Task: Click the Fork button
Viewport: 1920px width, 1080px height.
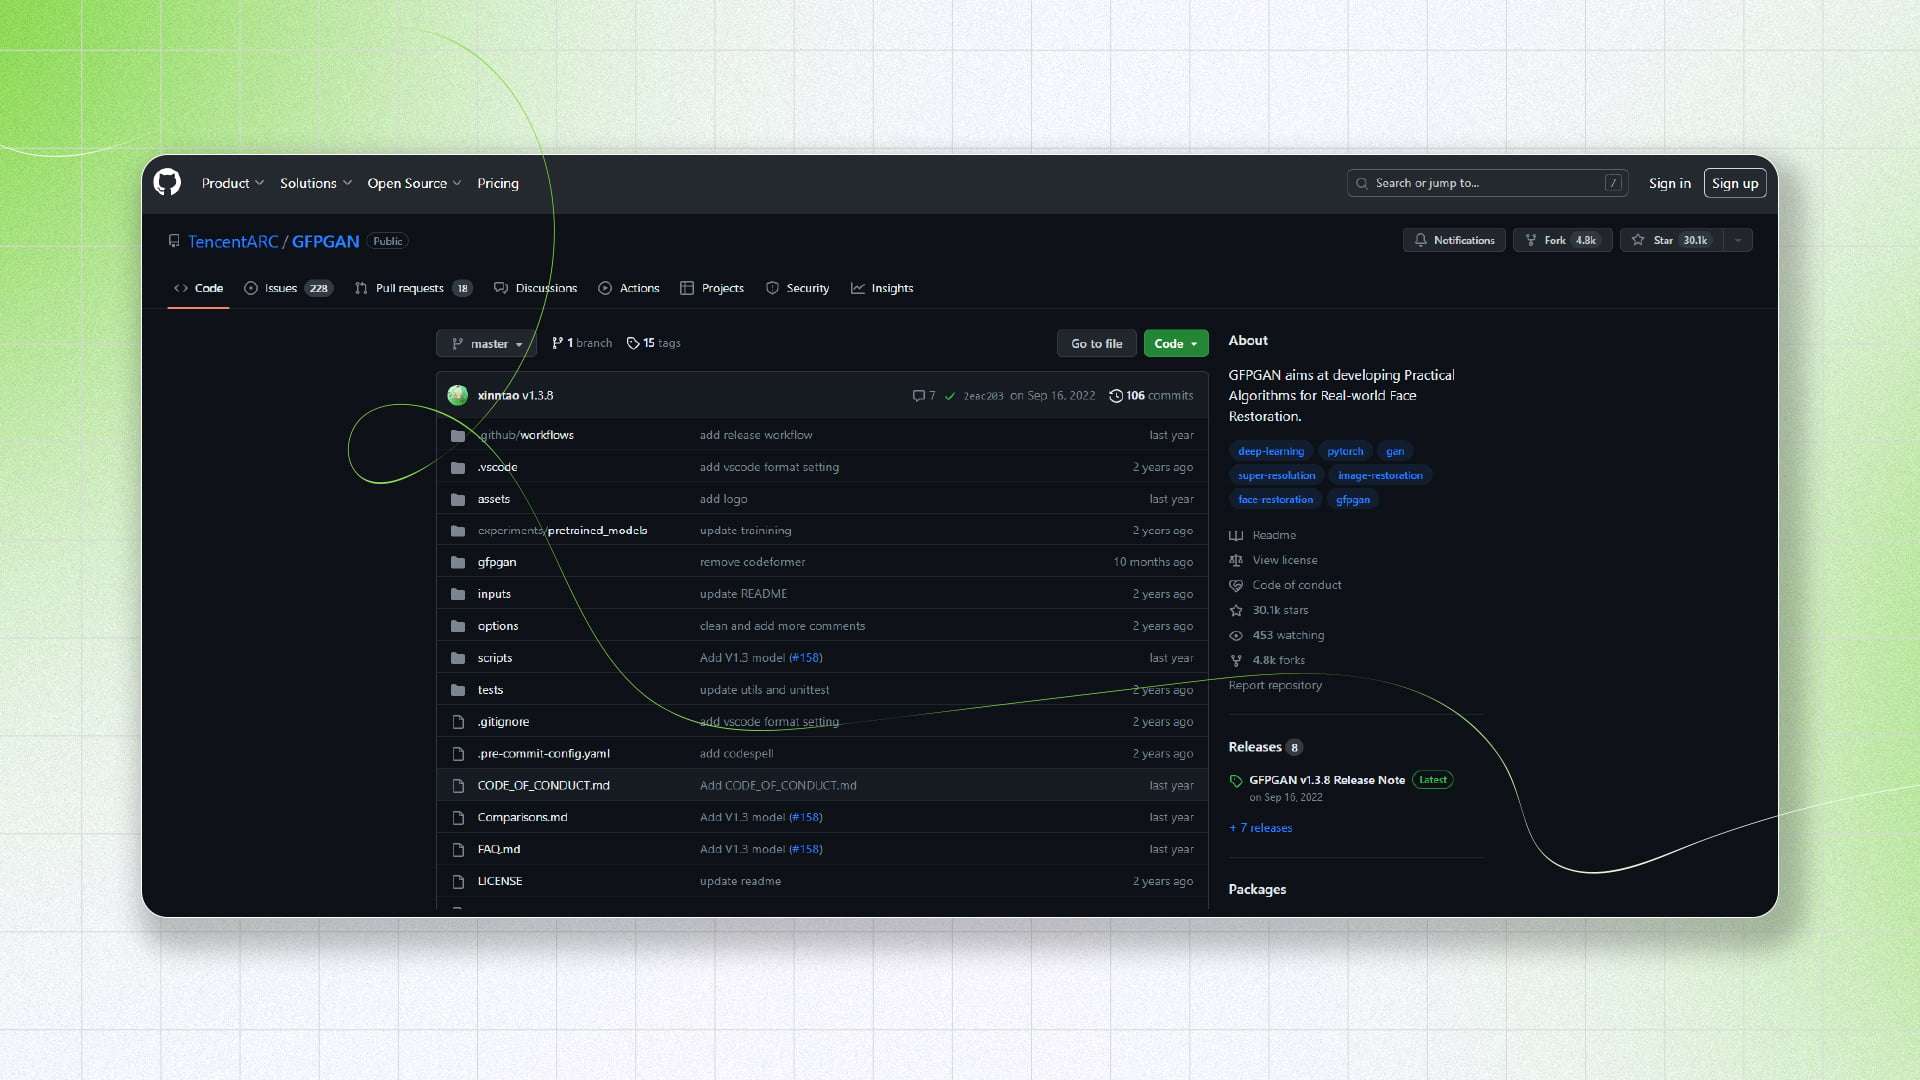Action: pos(1562,240)
